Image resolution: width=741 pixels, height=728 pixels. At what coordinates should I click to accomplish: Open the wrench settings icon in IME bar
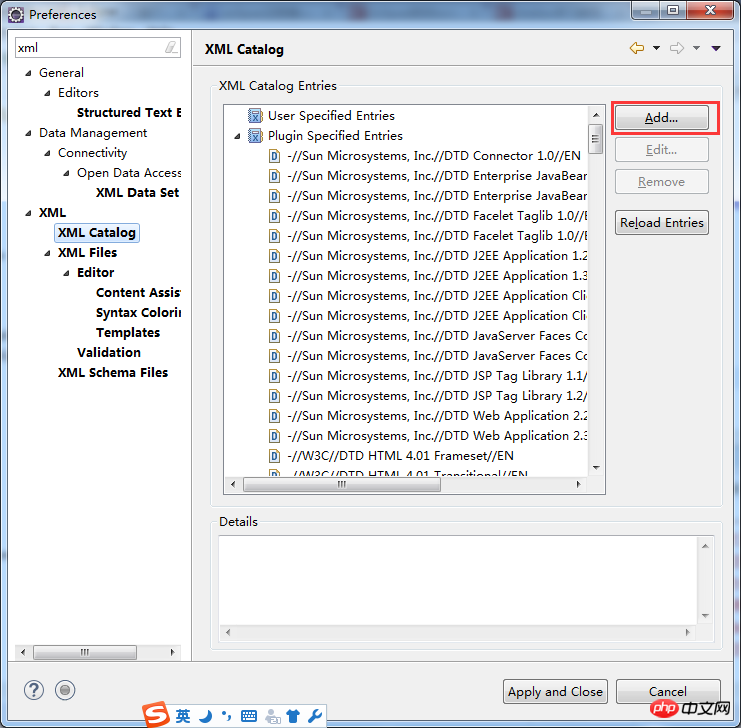pos(315,716)
